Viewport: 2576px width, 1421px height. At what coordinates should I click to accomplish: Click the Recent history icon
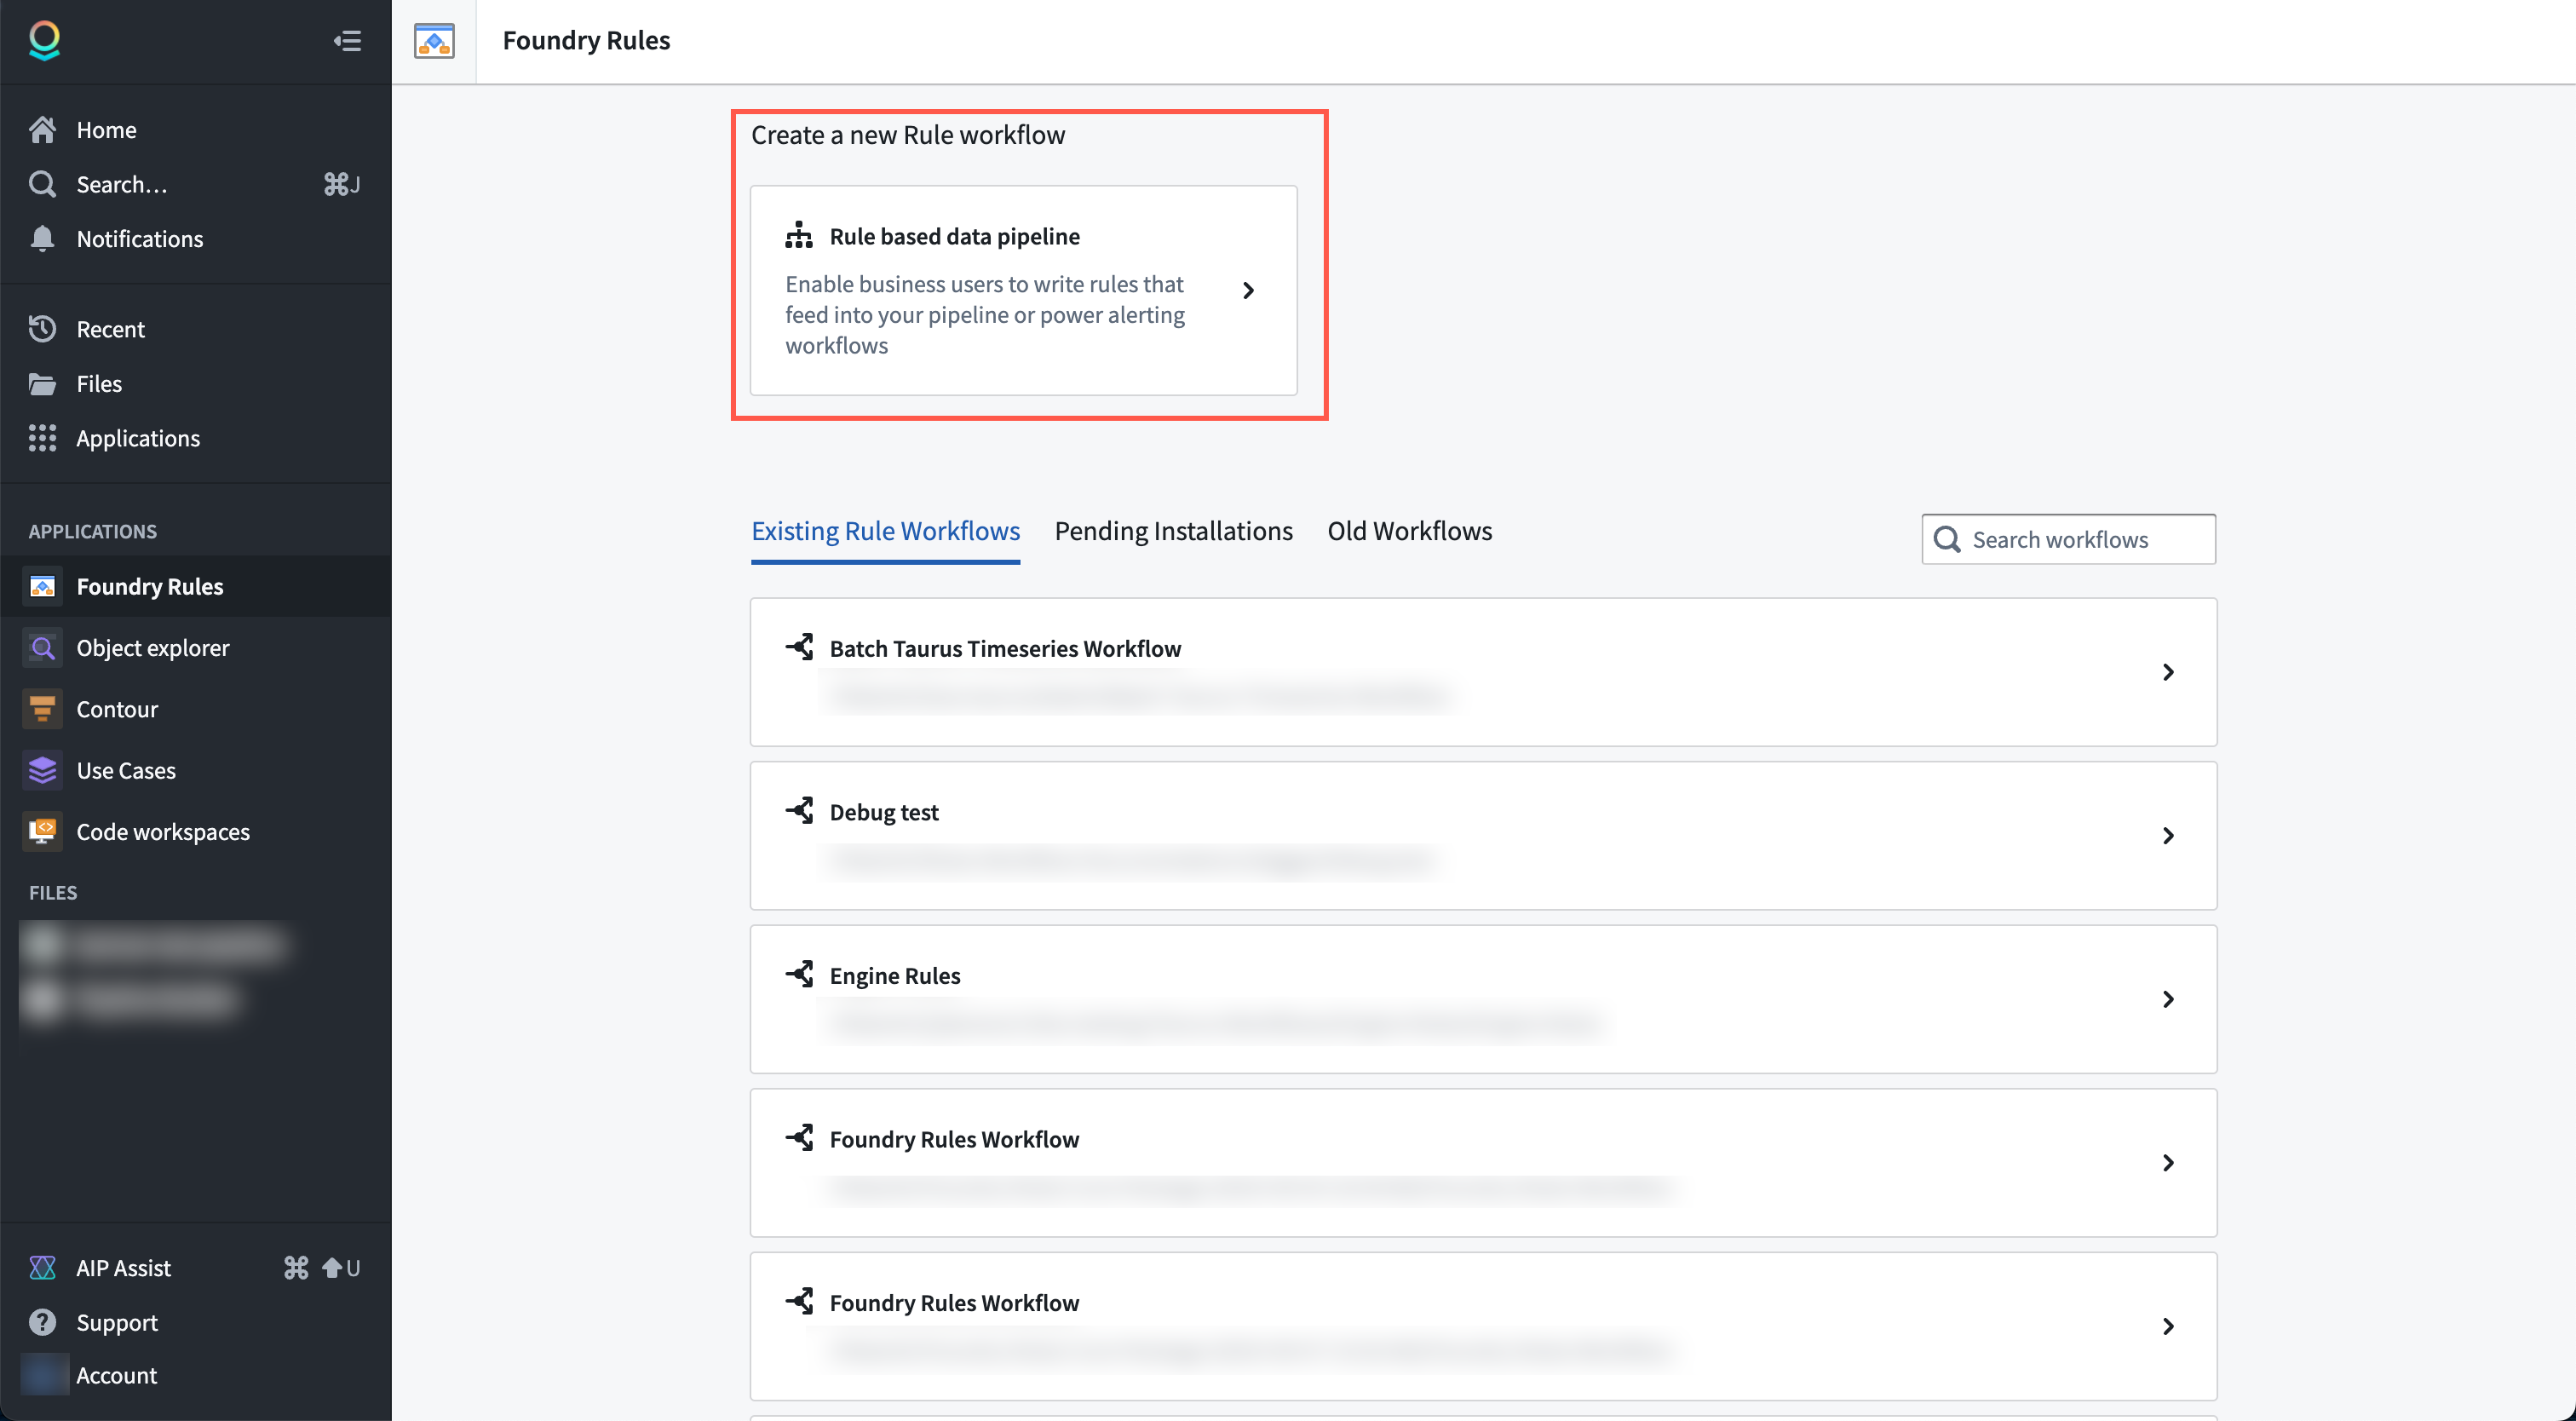tap(42, 329)
